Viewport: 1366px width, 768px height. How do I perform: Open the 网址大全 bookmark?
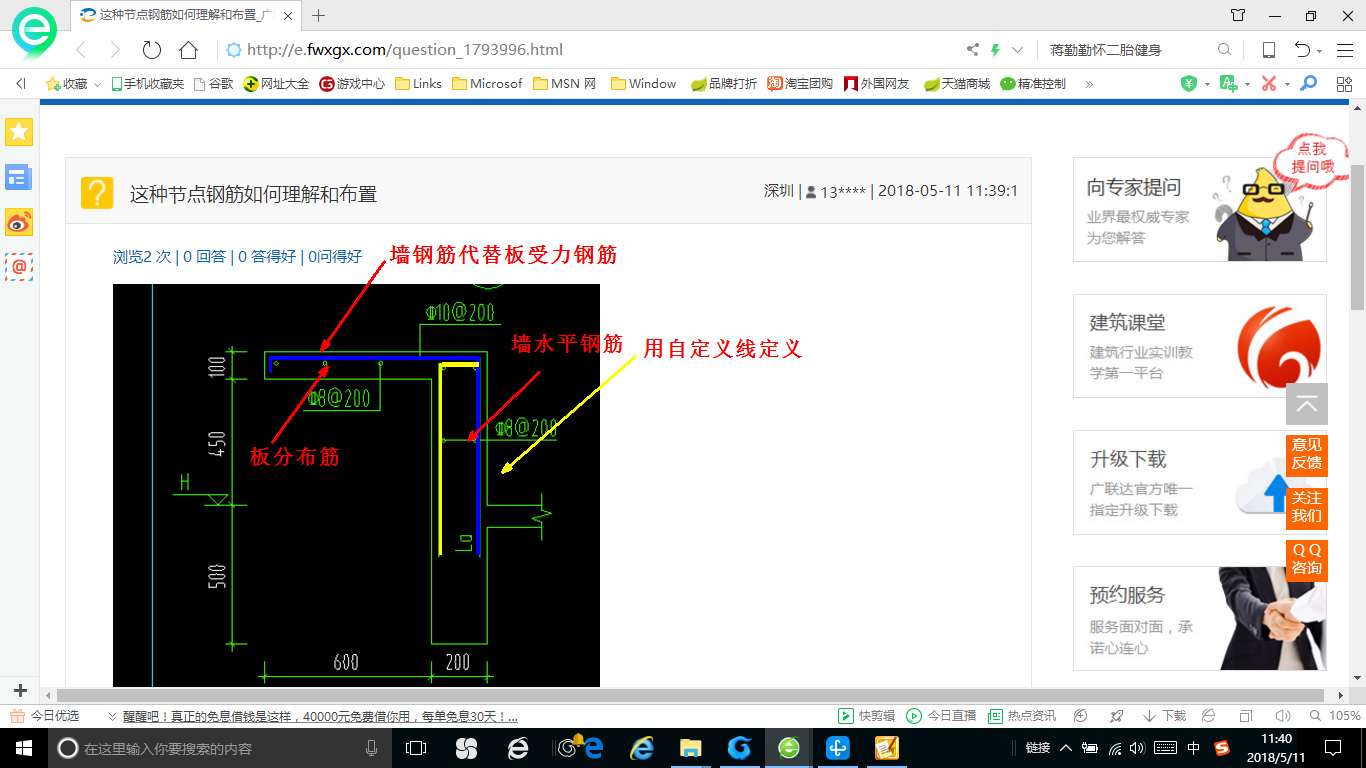[277, 84]
